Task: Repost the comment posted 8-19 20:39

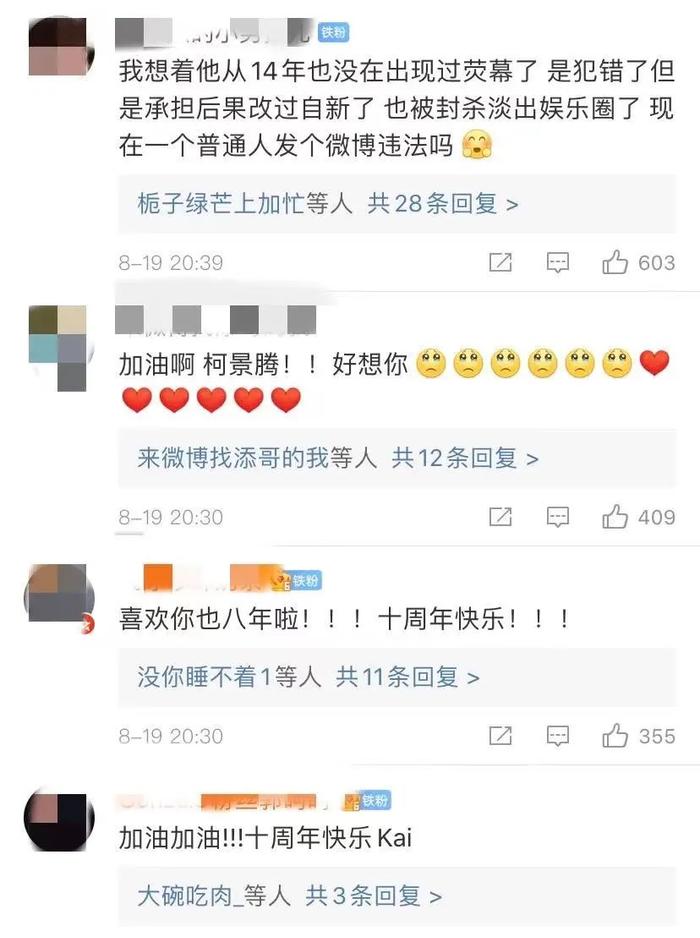Action: pos(500,262)
